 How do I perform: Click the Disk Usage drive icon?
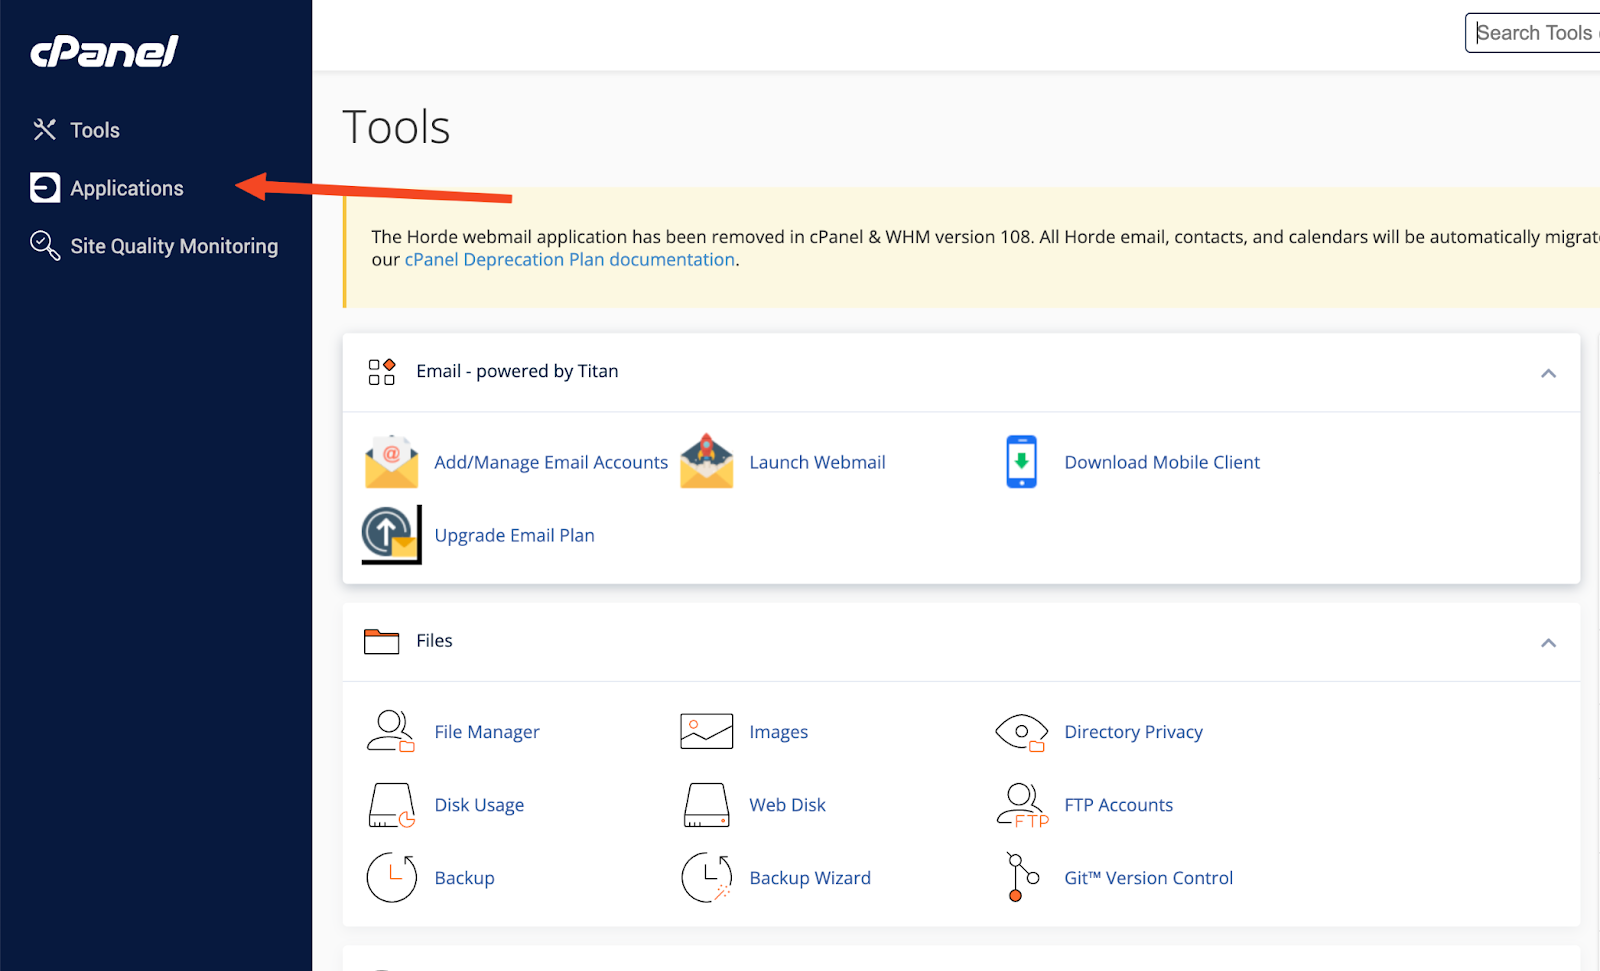click(x=391, y=805)
